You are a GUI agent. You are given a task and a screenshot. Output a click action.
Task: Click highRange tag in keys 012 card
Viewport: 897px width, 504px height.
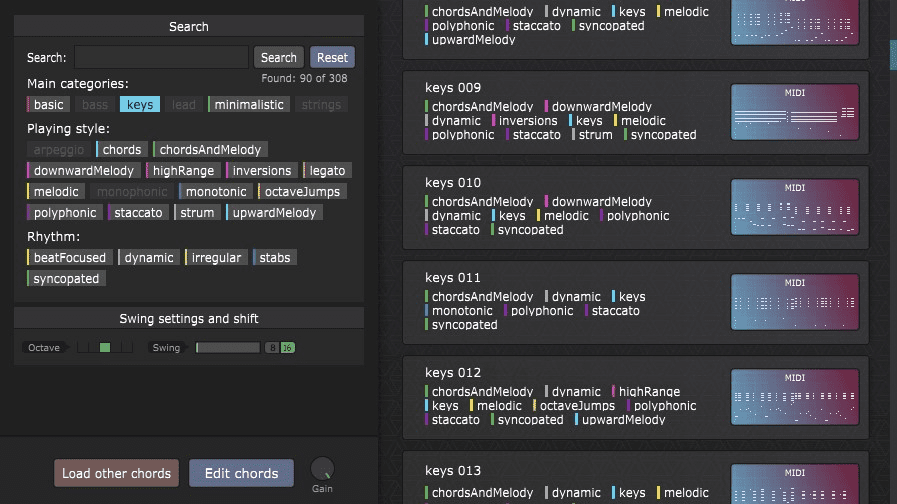point(646,392)
